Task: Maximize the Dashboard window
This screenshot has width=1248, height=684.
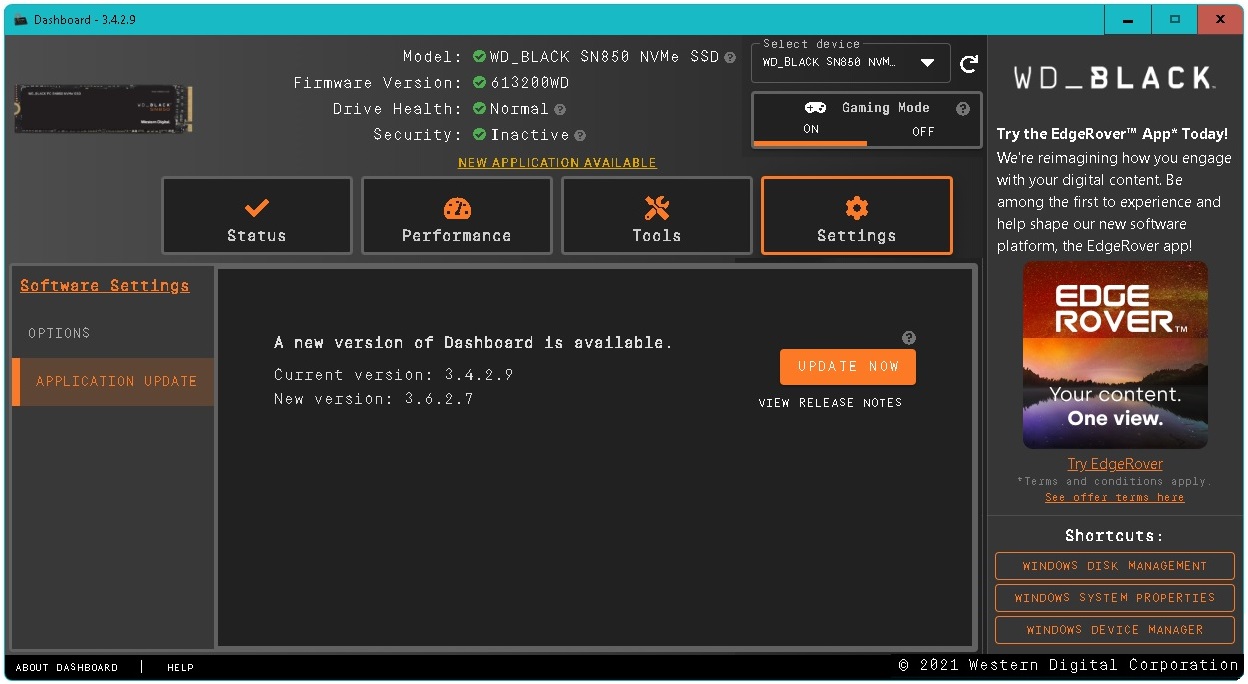Action: pyautogui.click(x=1175, y=19)
